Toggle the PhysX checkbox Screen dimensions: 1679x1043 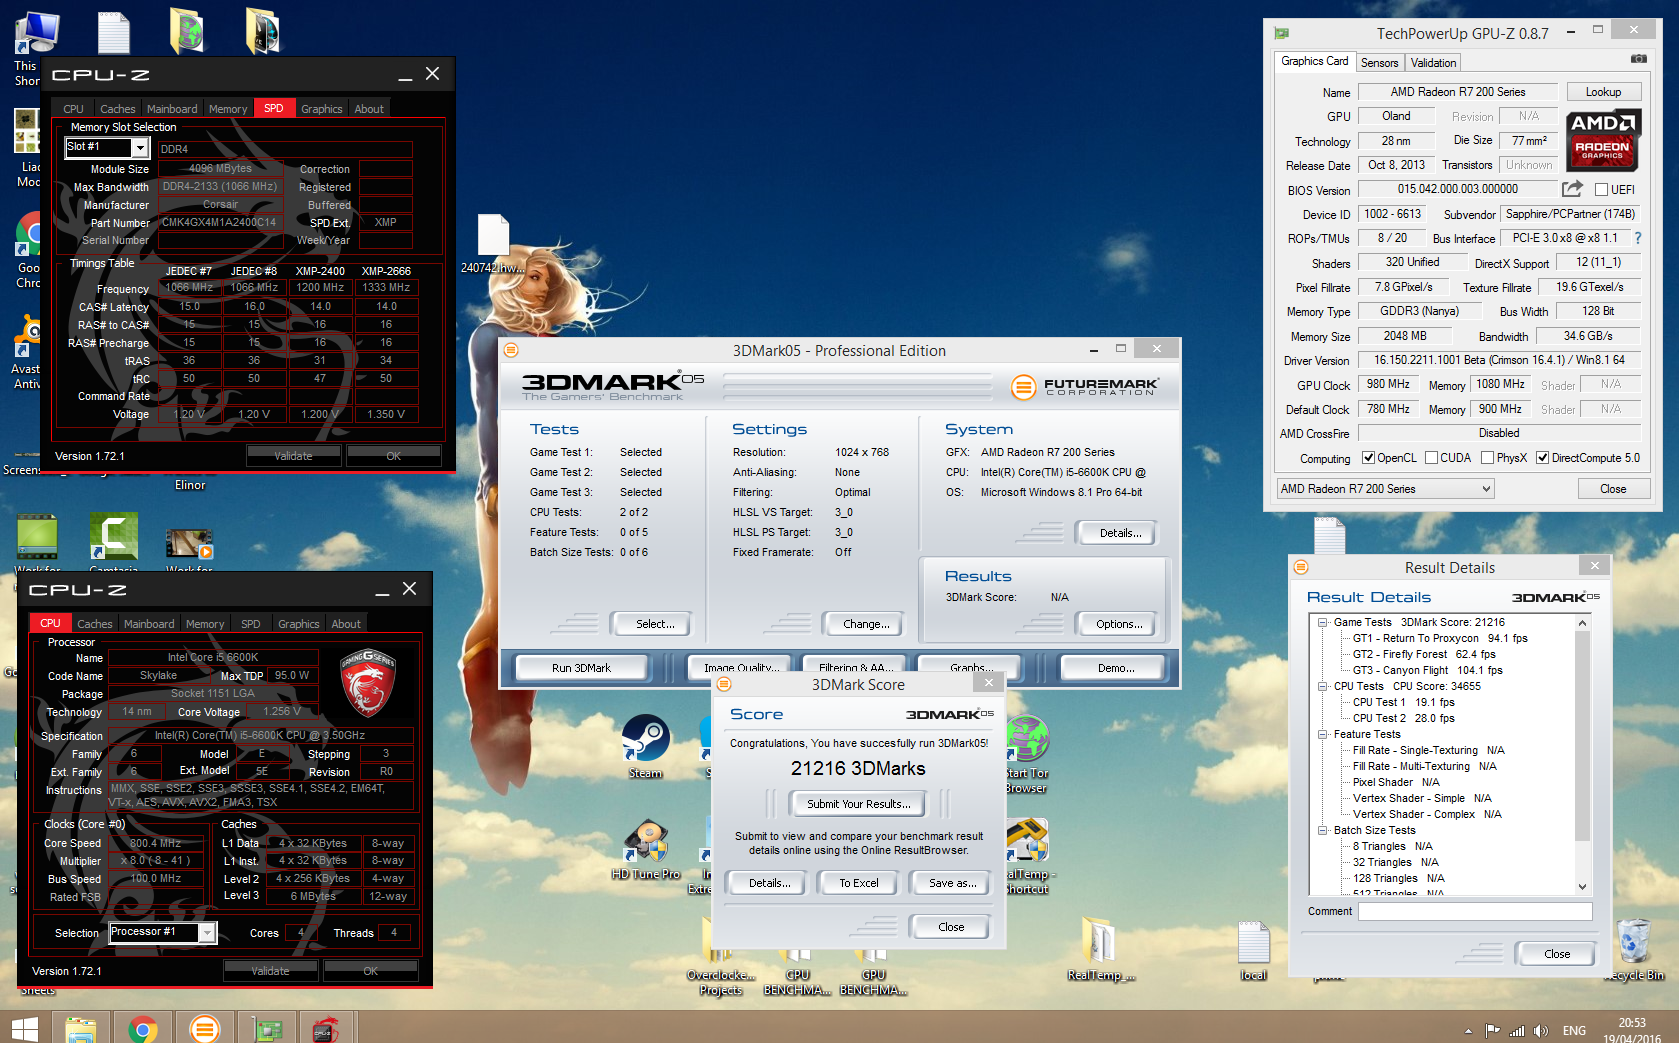pos(1487,458)
